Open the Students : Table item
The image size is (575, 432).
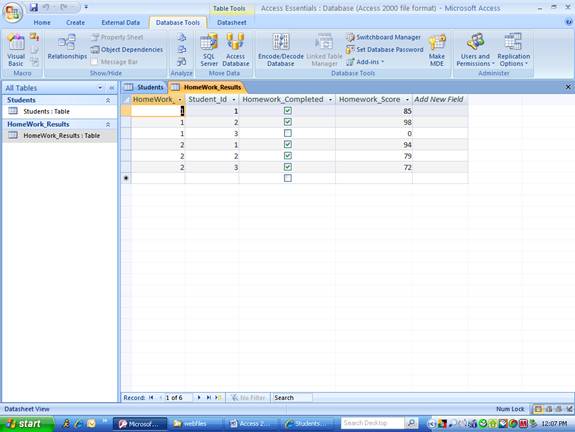[59, 111]
